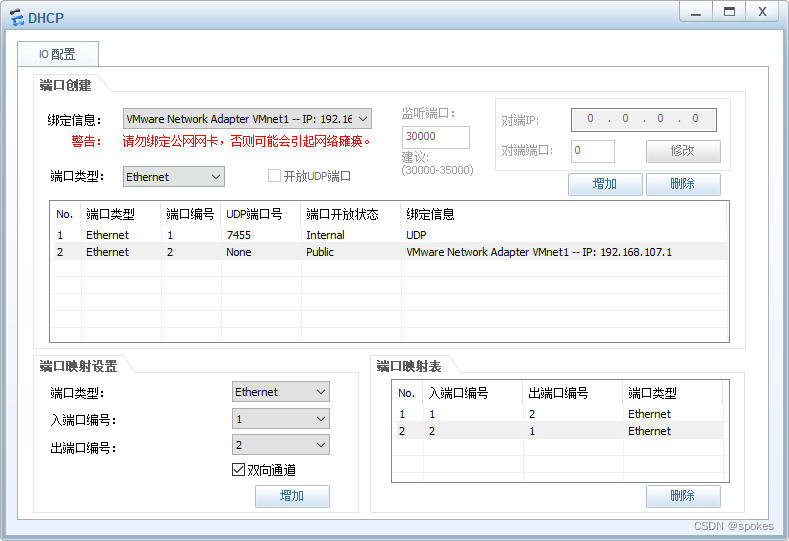Click the UDP端口号 column header

(261, 214)
